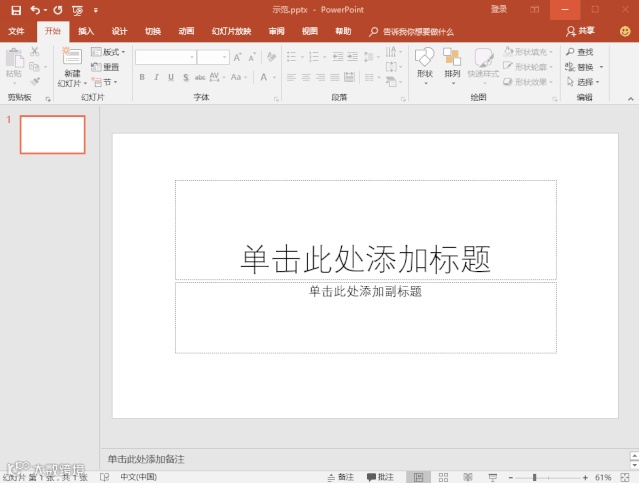This screenshot has height=483, width=639.
Task: Open the 文件 menu
Action: 16,31
